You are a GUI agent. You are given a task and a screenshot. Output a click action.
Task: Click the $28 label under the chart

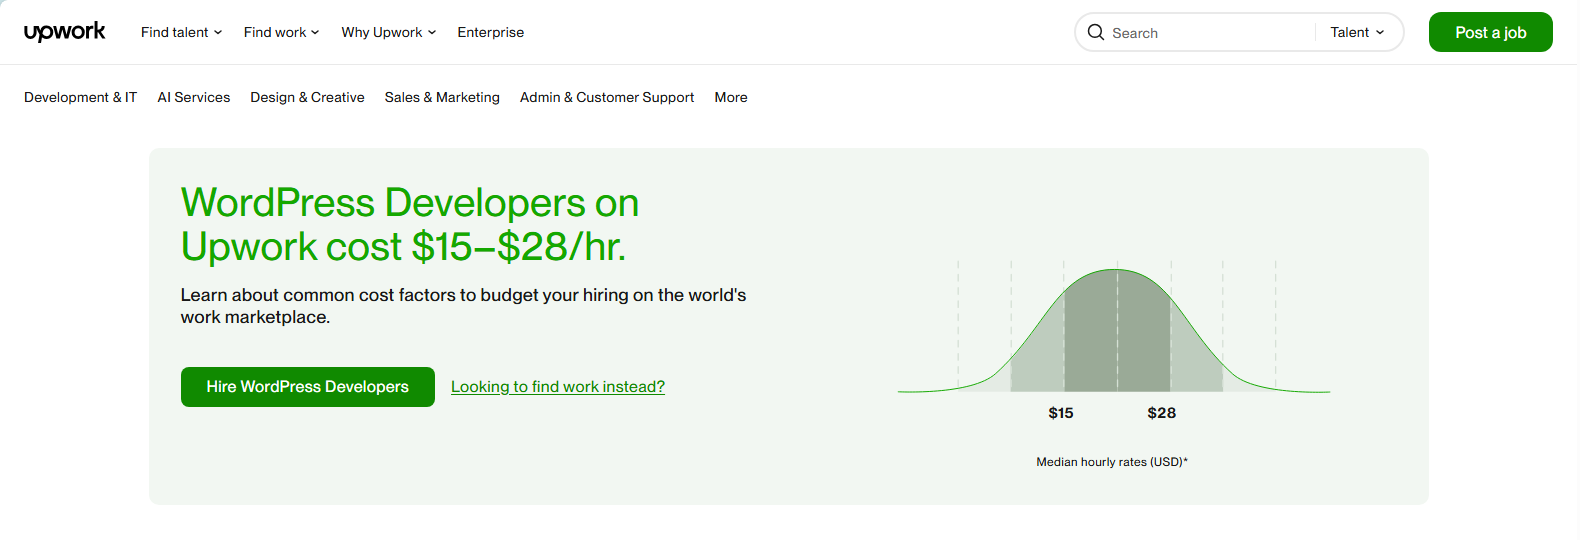click(1162, 413)
